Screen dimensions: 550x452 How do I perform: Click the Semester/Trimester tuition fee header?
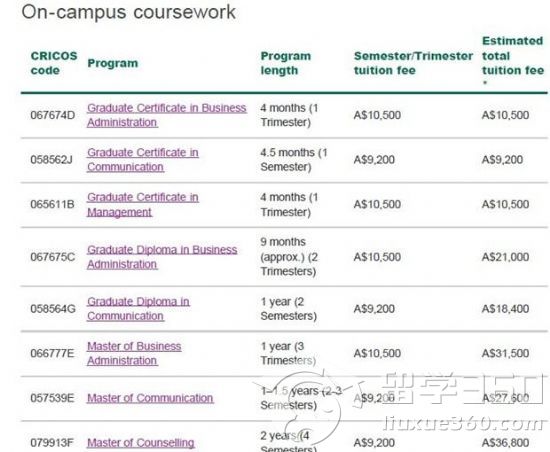[x=413, y=63]
